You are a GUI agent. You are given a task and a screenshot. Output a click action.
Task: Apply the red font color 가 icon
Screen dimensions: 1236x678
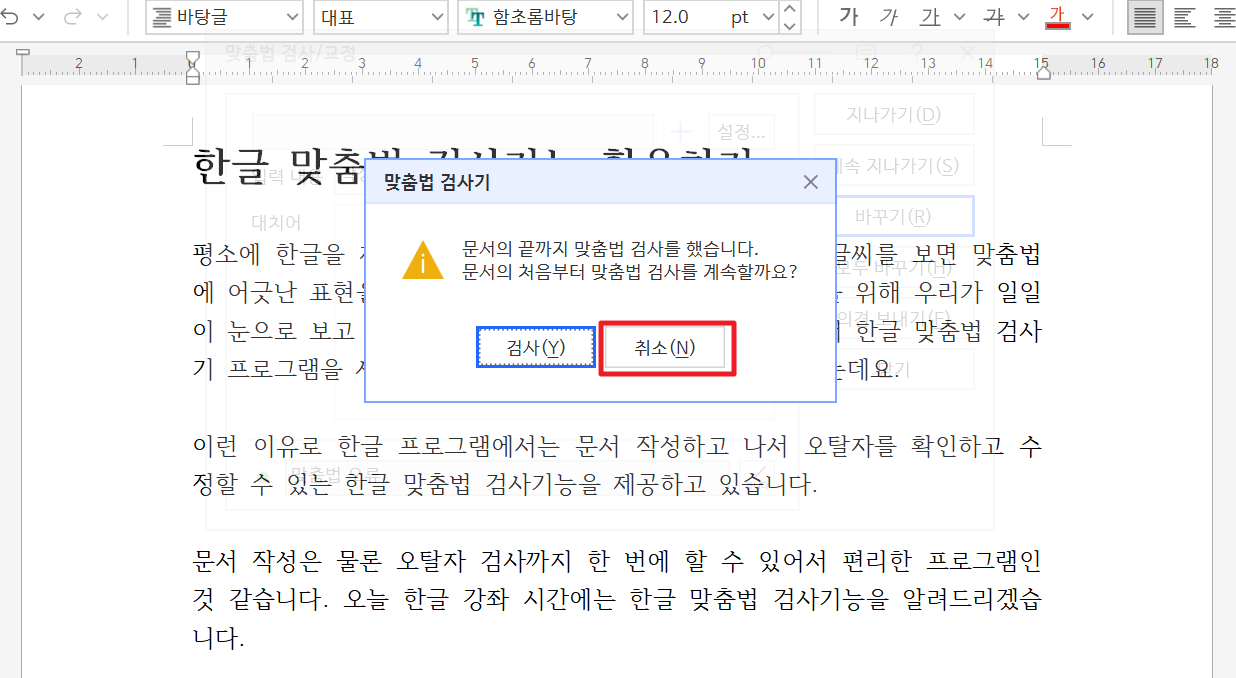point(1058,17)
